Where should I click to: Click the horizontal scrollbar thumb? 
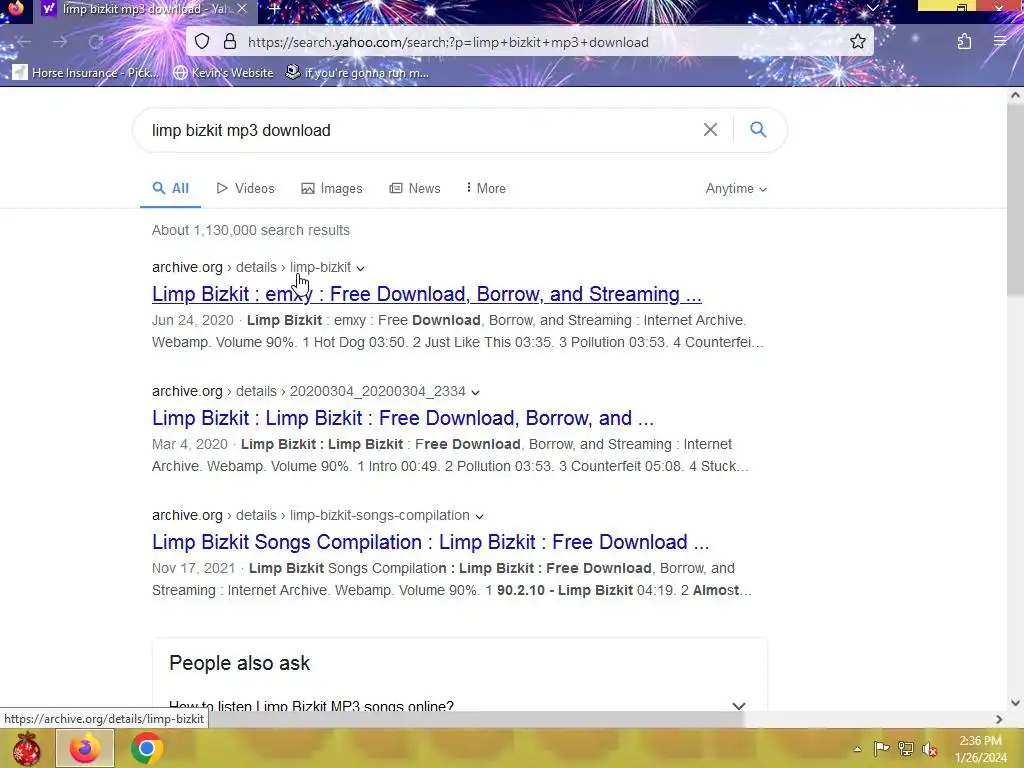(x=476, y=719)
